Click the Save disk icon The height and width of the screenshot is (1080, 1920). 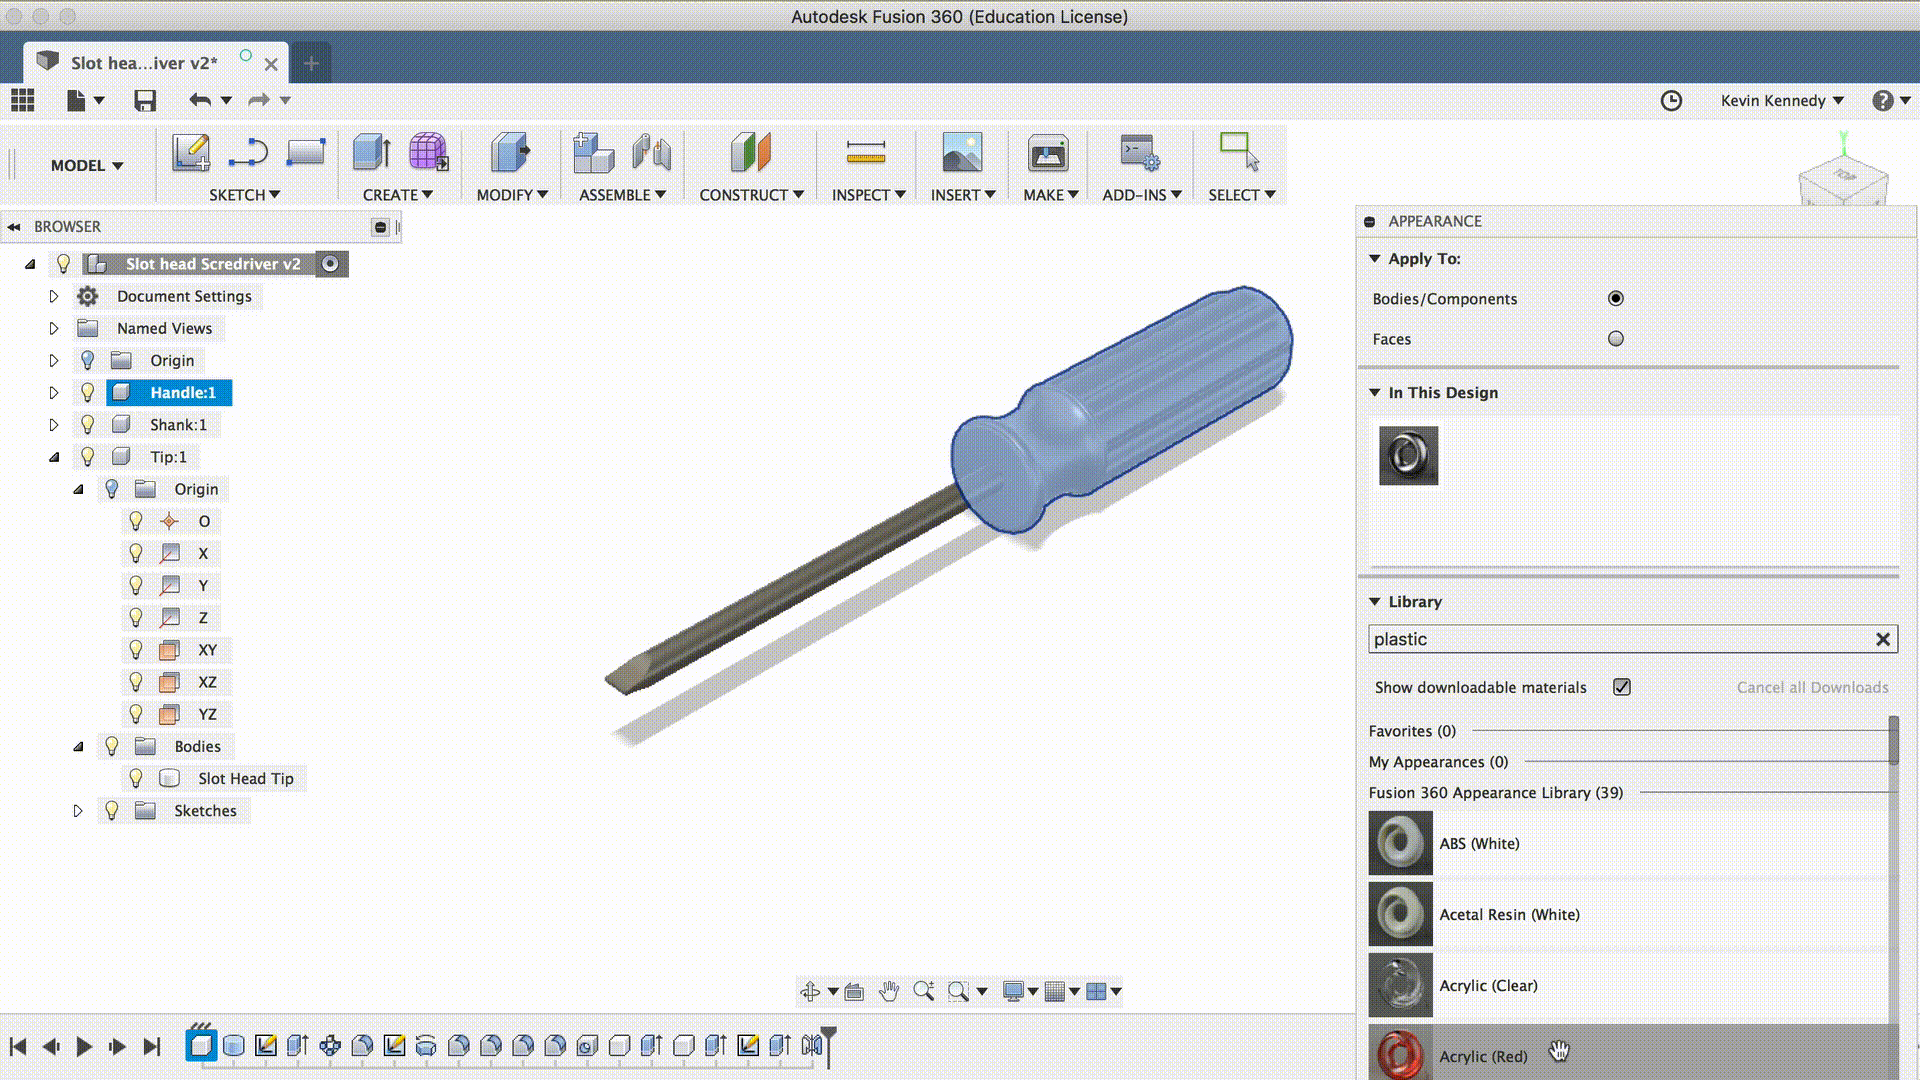click(x=145, y=100)
